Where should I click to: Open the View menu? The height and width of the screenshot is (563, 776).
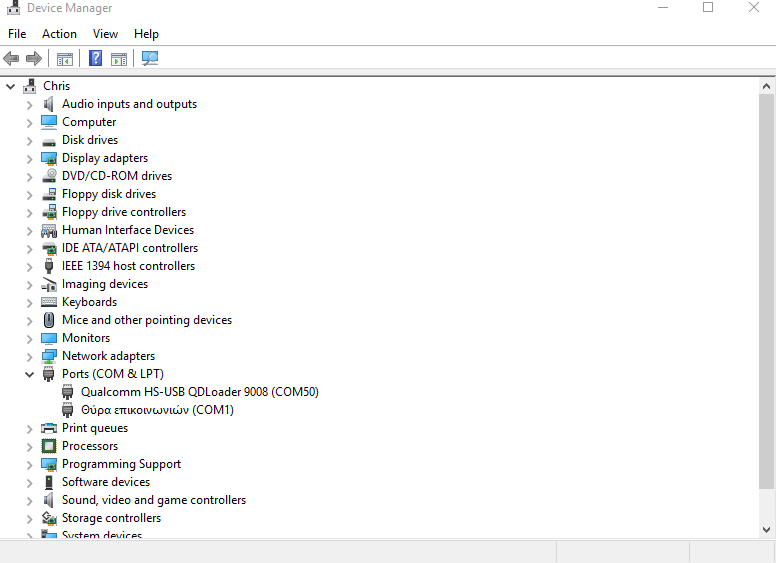tap(105, 34)
